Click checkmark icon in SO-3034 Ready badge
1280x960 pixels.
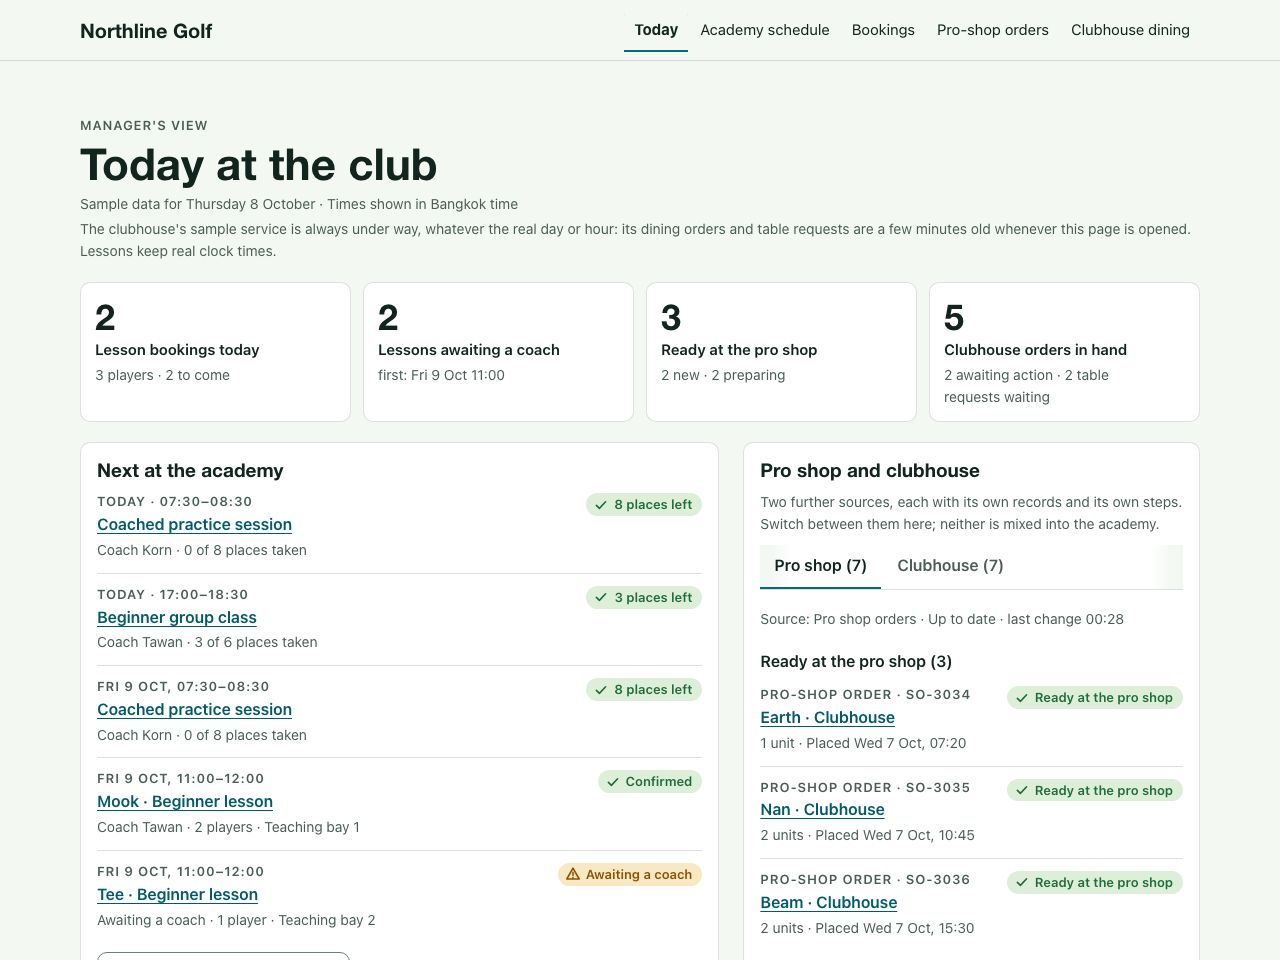coord(1022,698)
